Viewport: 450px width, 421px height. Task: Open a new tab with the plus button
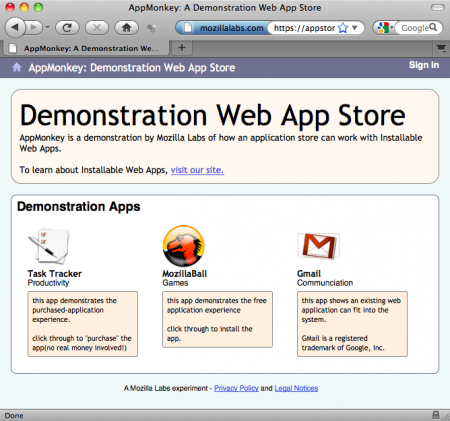(x=182, y=48)
